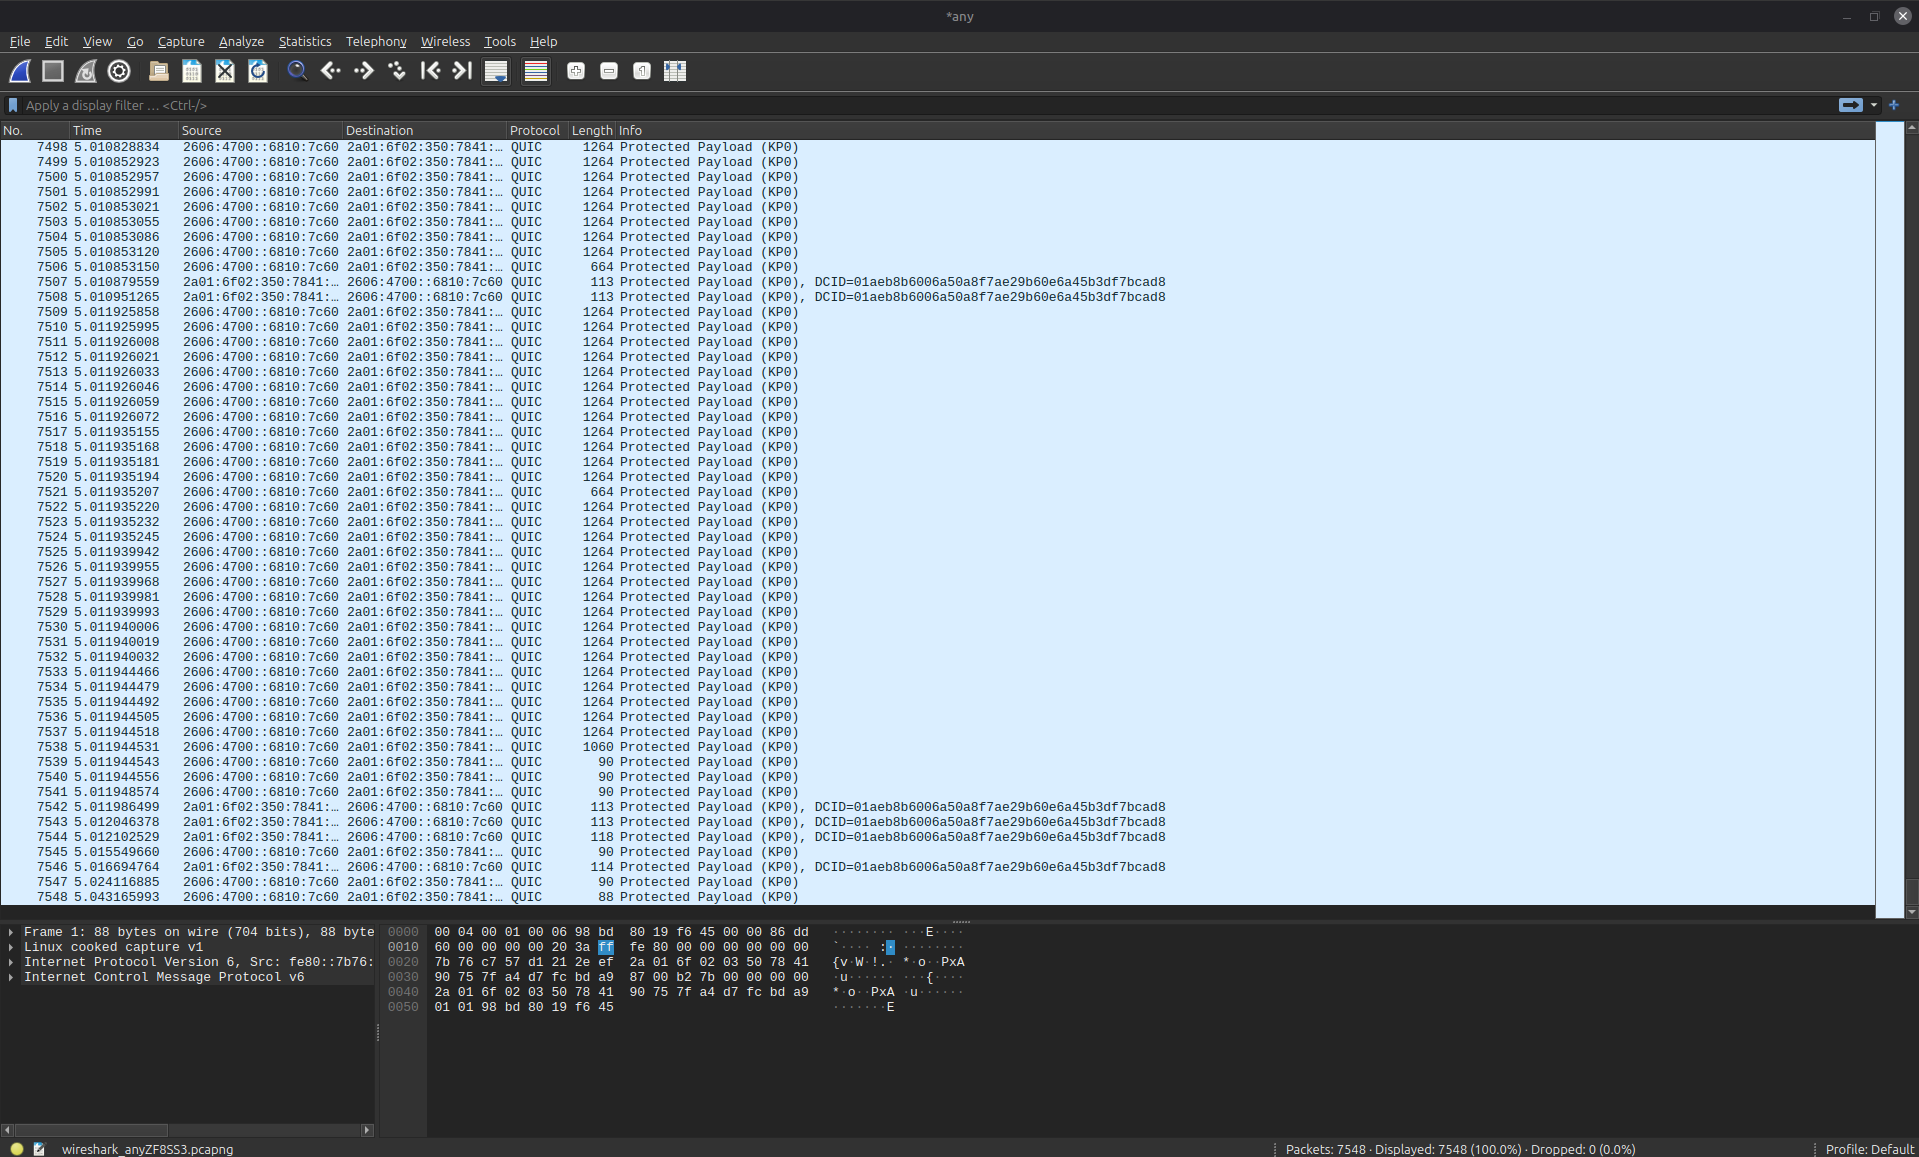Reset text to normal size
This screenshot has height=1157, width=1919.
pyautogui.click(x=642, y=71)
